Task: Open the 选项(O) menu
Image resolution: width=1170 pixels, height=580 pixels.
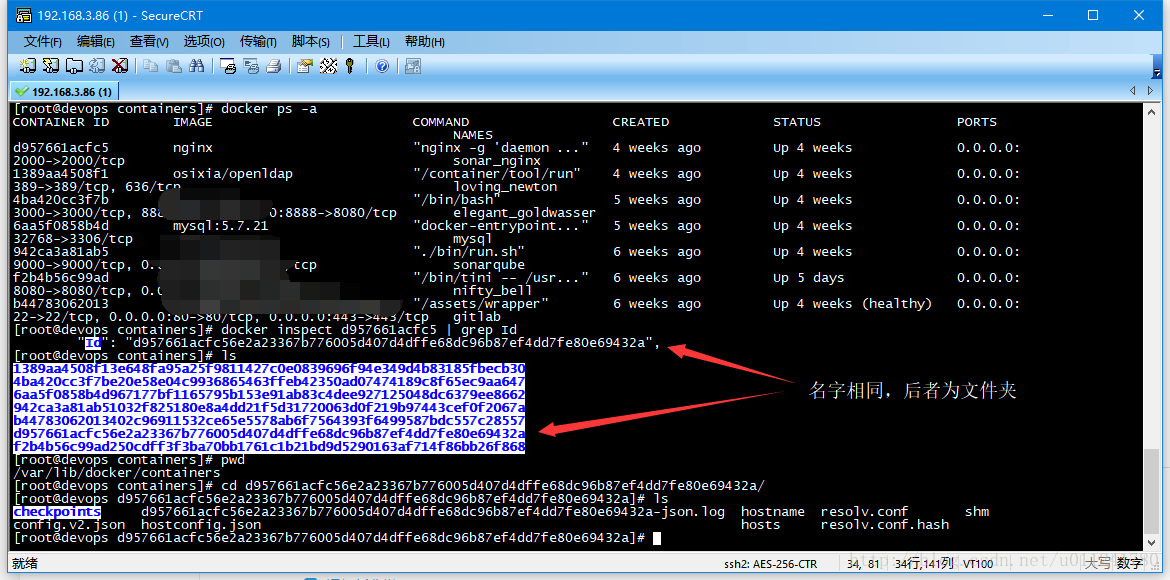Action: tap(204, 42)
